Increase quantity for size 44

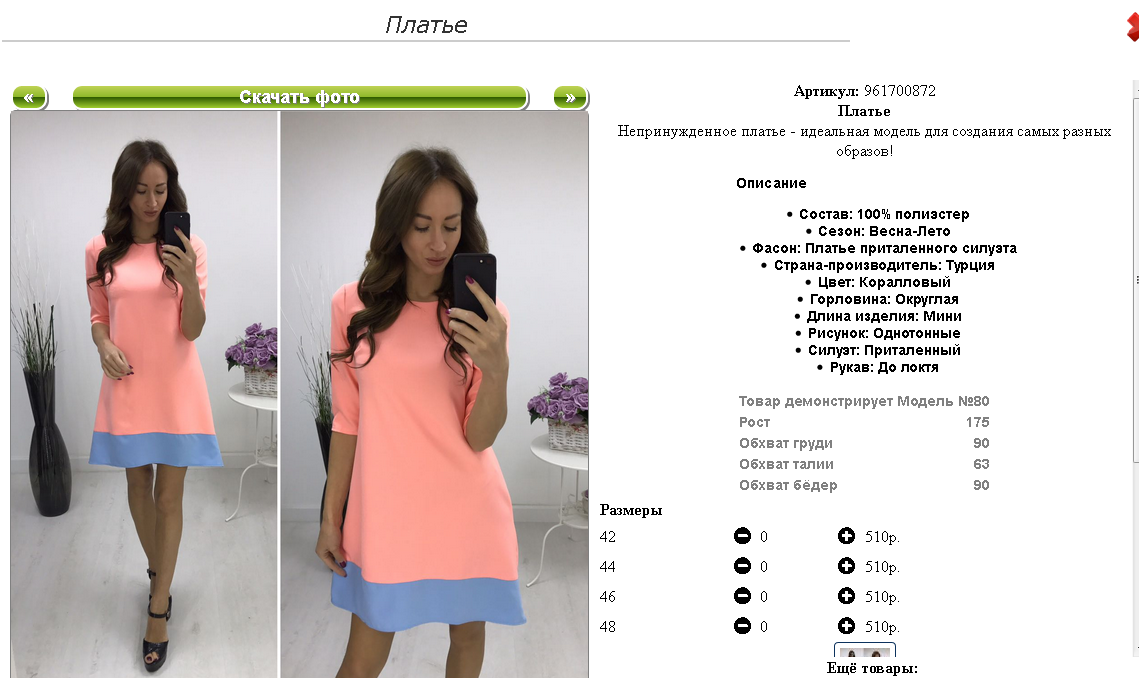click(846, 566)
